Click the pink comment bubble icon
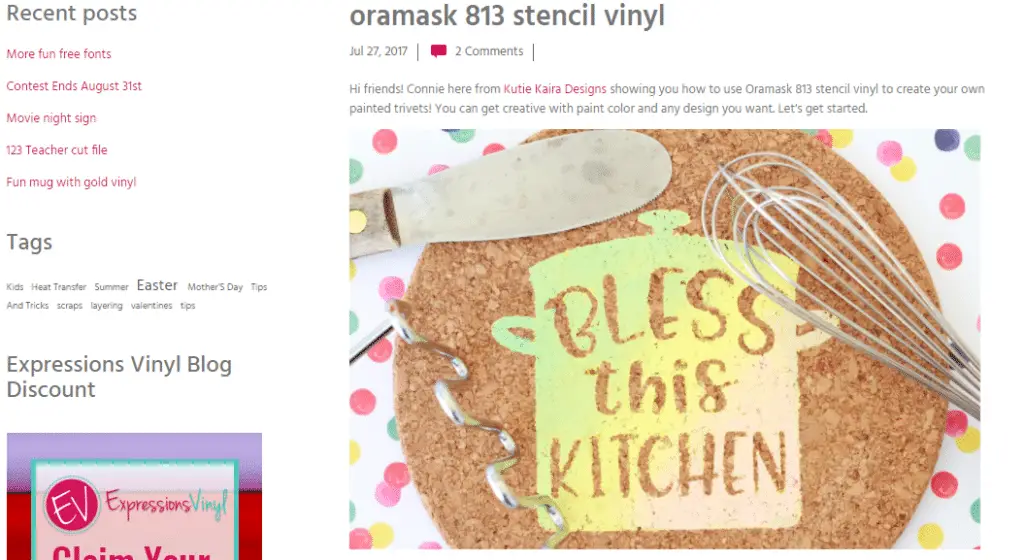 [x=439, y=51]
